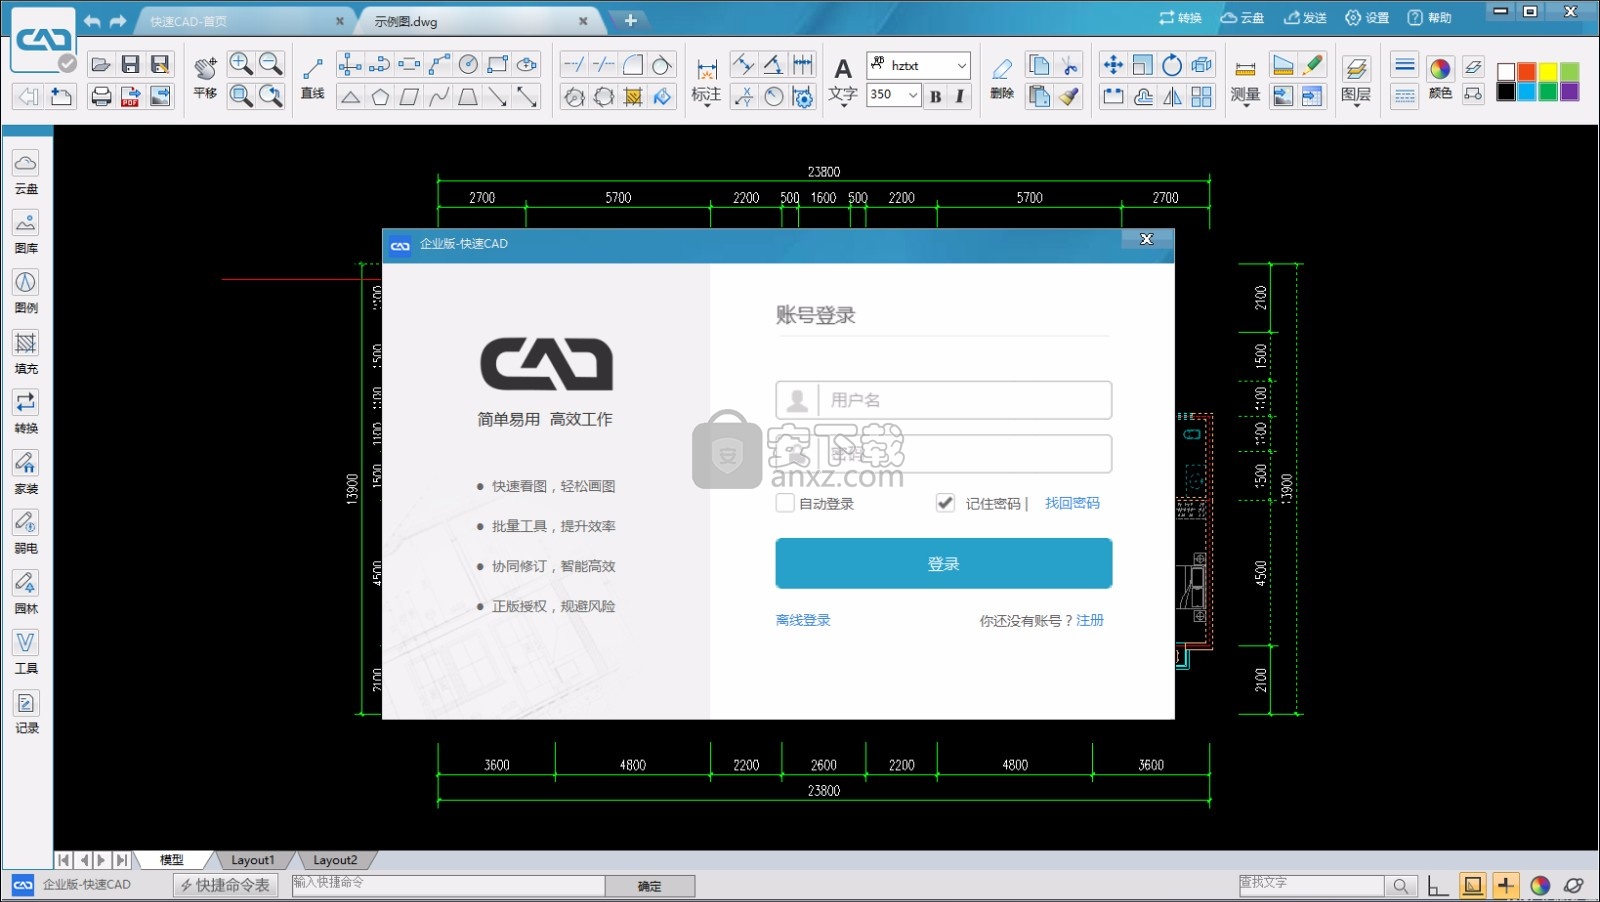Toggle the crosshair plus status icon
This screenshot has width=1600, height=902.
tap(1506, 886)
